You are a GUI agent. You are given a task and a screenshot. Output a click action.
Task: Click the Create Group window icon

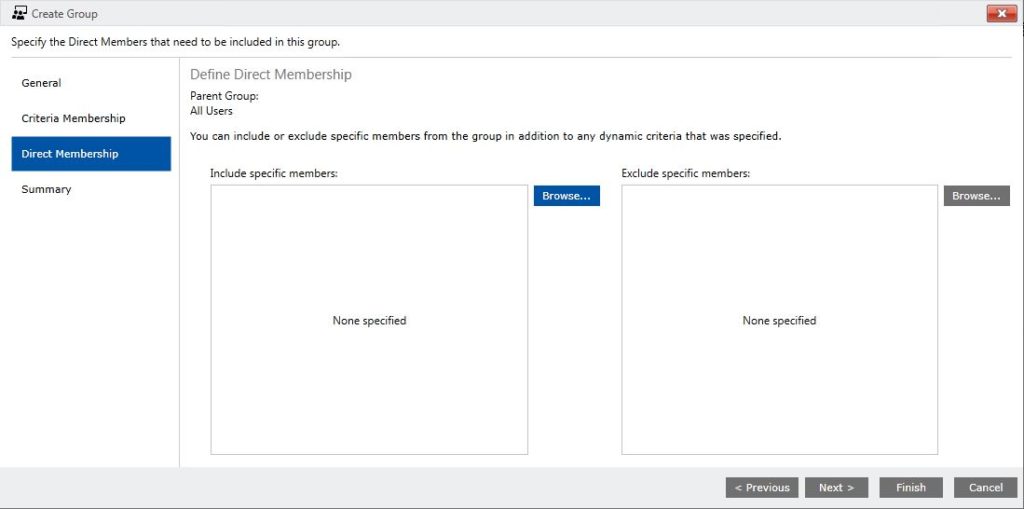point(19,13)
